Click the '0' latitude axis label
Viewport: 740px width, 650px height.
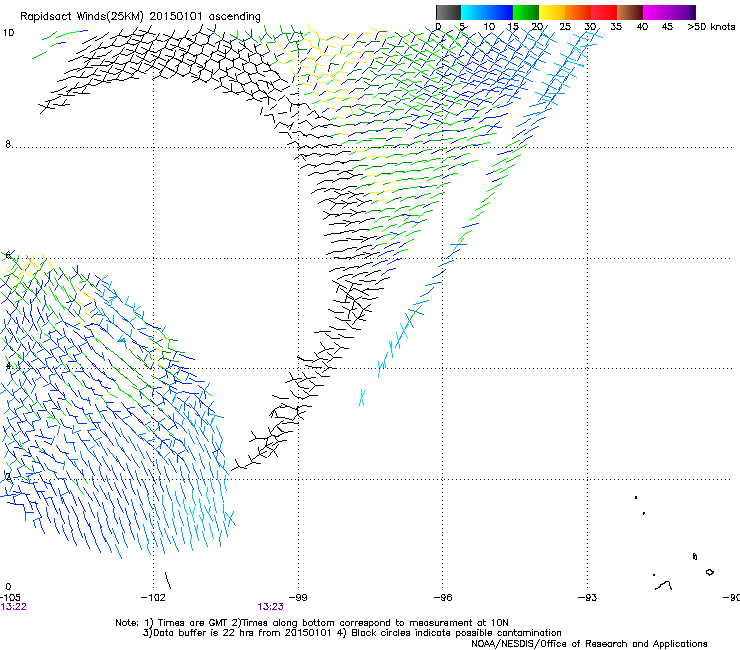(8, 587)
